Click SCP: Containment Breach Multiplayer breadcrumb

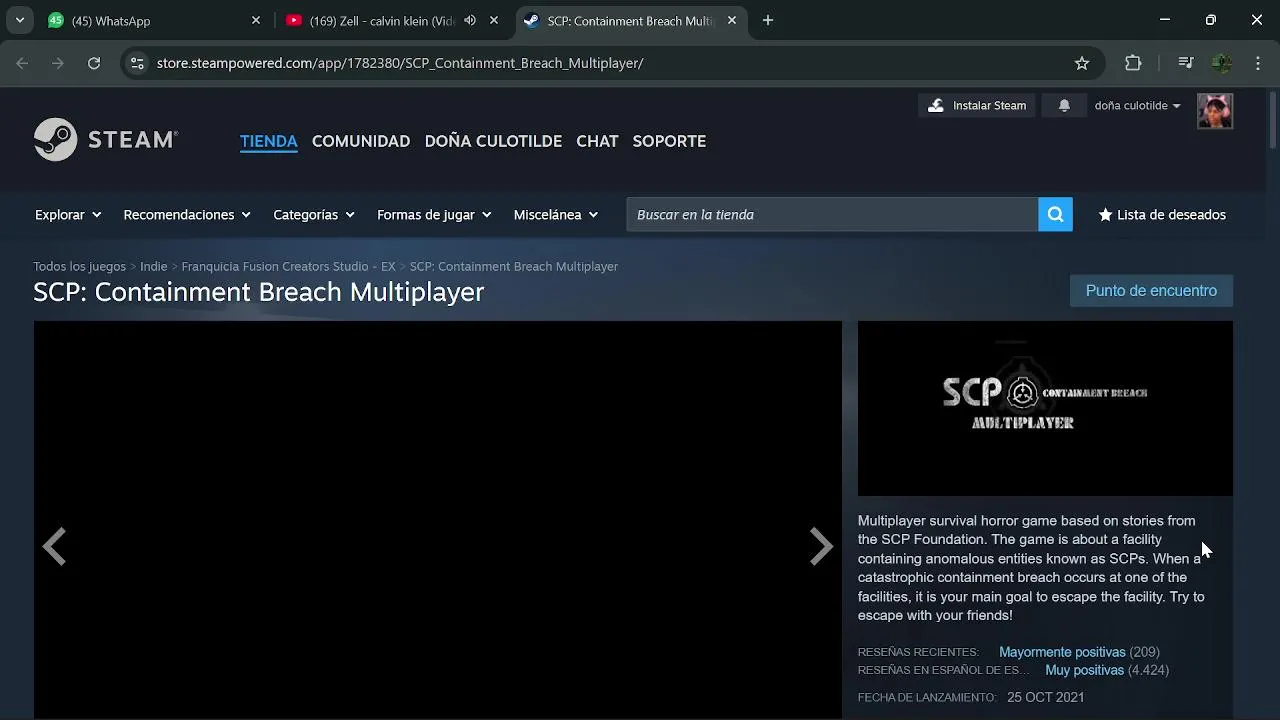pos(514,266)
